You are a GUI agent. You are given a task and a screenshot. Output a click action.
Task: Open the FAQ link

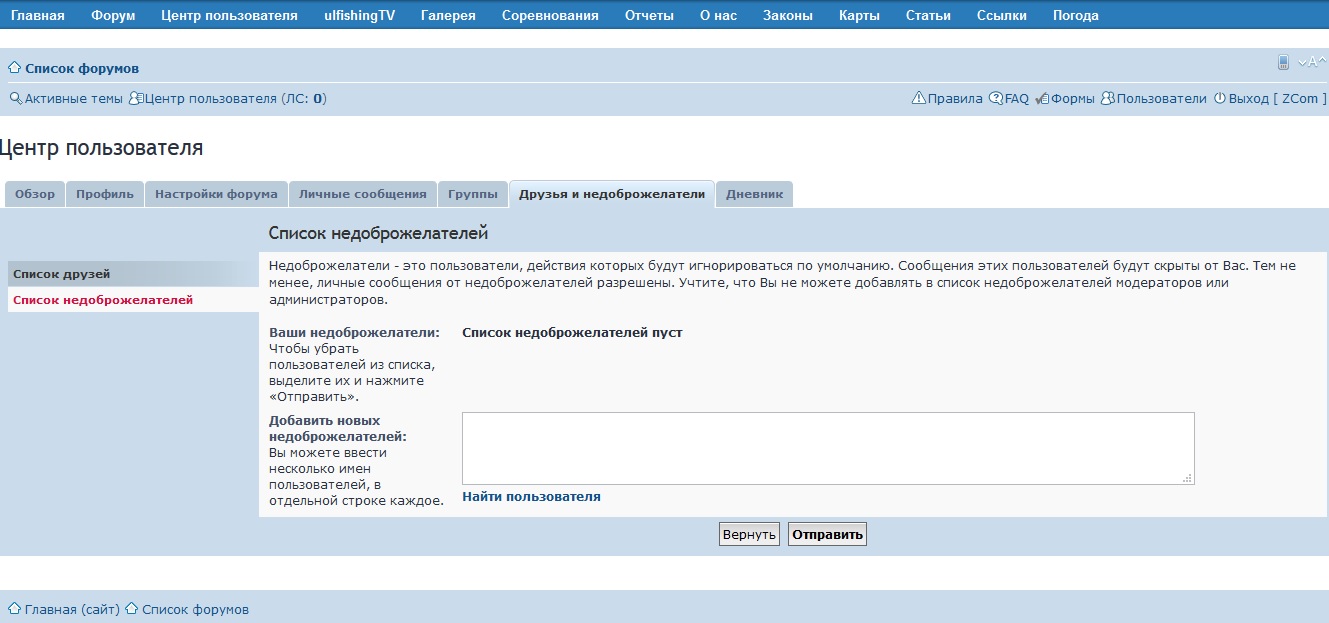point(1017,99)
